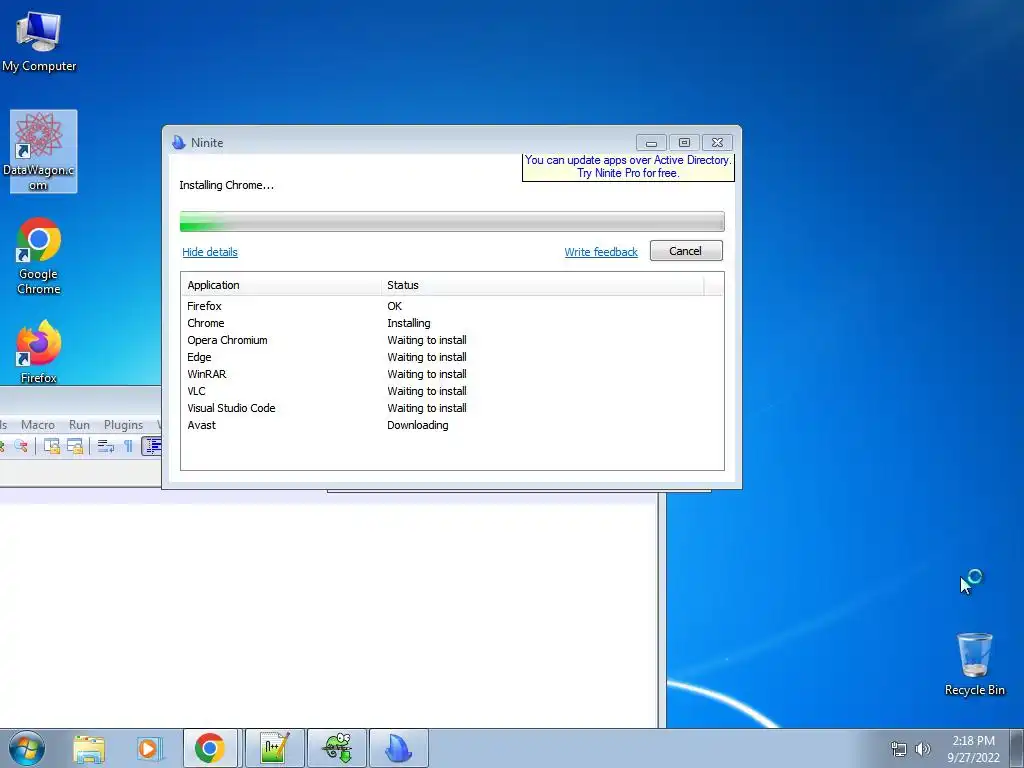This screenshot has width=1024, height=768.
Task: Open the Plugins menu in Notepad++
Action: click(x=123, y=424)
